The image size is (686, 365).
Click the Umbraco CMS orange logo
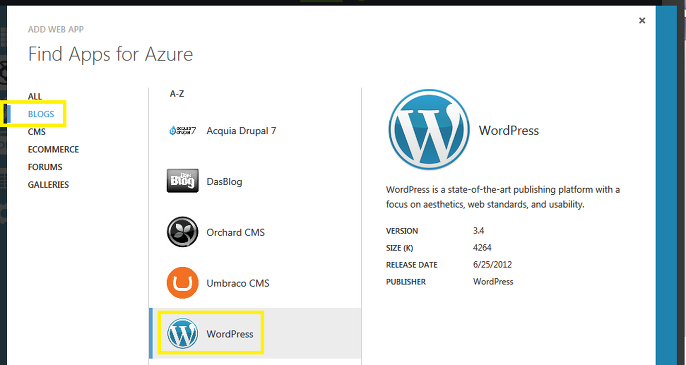coord(182,283)
